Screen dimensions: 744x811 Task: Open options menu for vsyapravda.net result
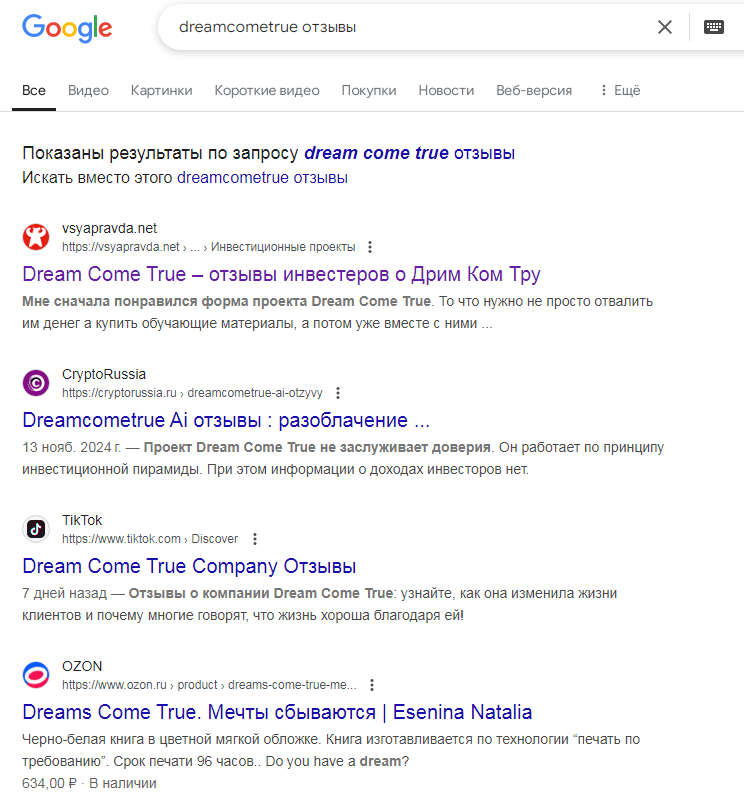click(x=370, y=247)
